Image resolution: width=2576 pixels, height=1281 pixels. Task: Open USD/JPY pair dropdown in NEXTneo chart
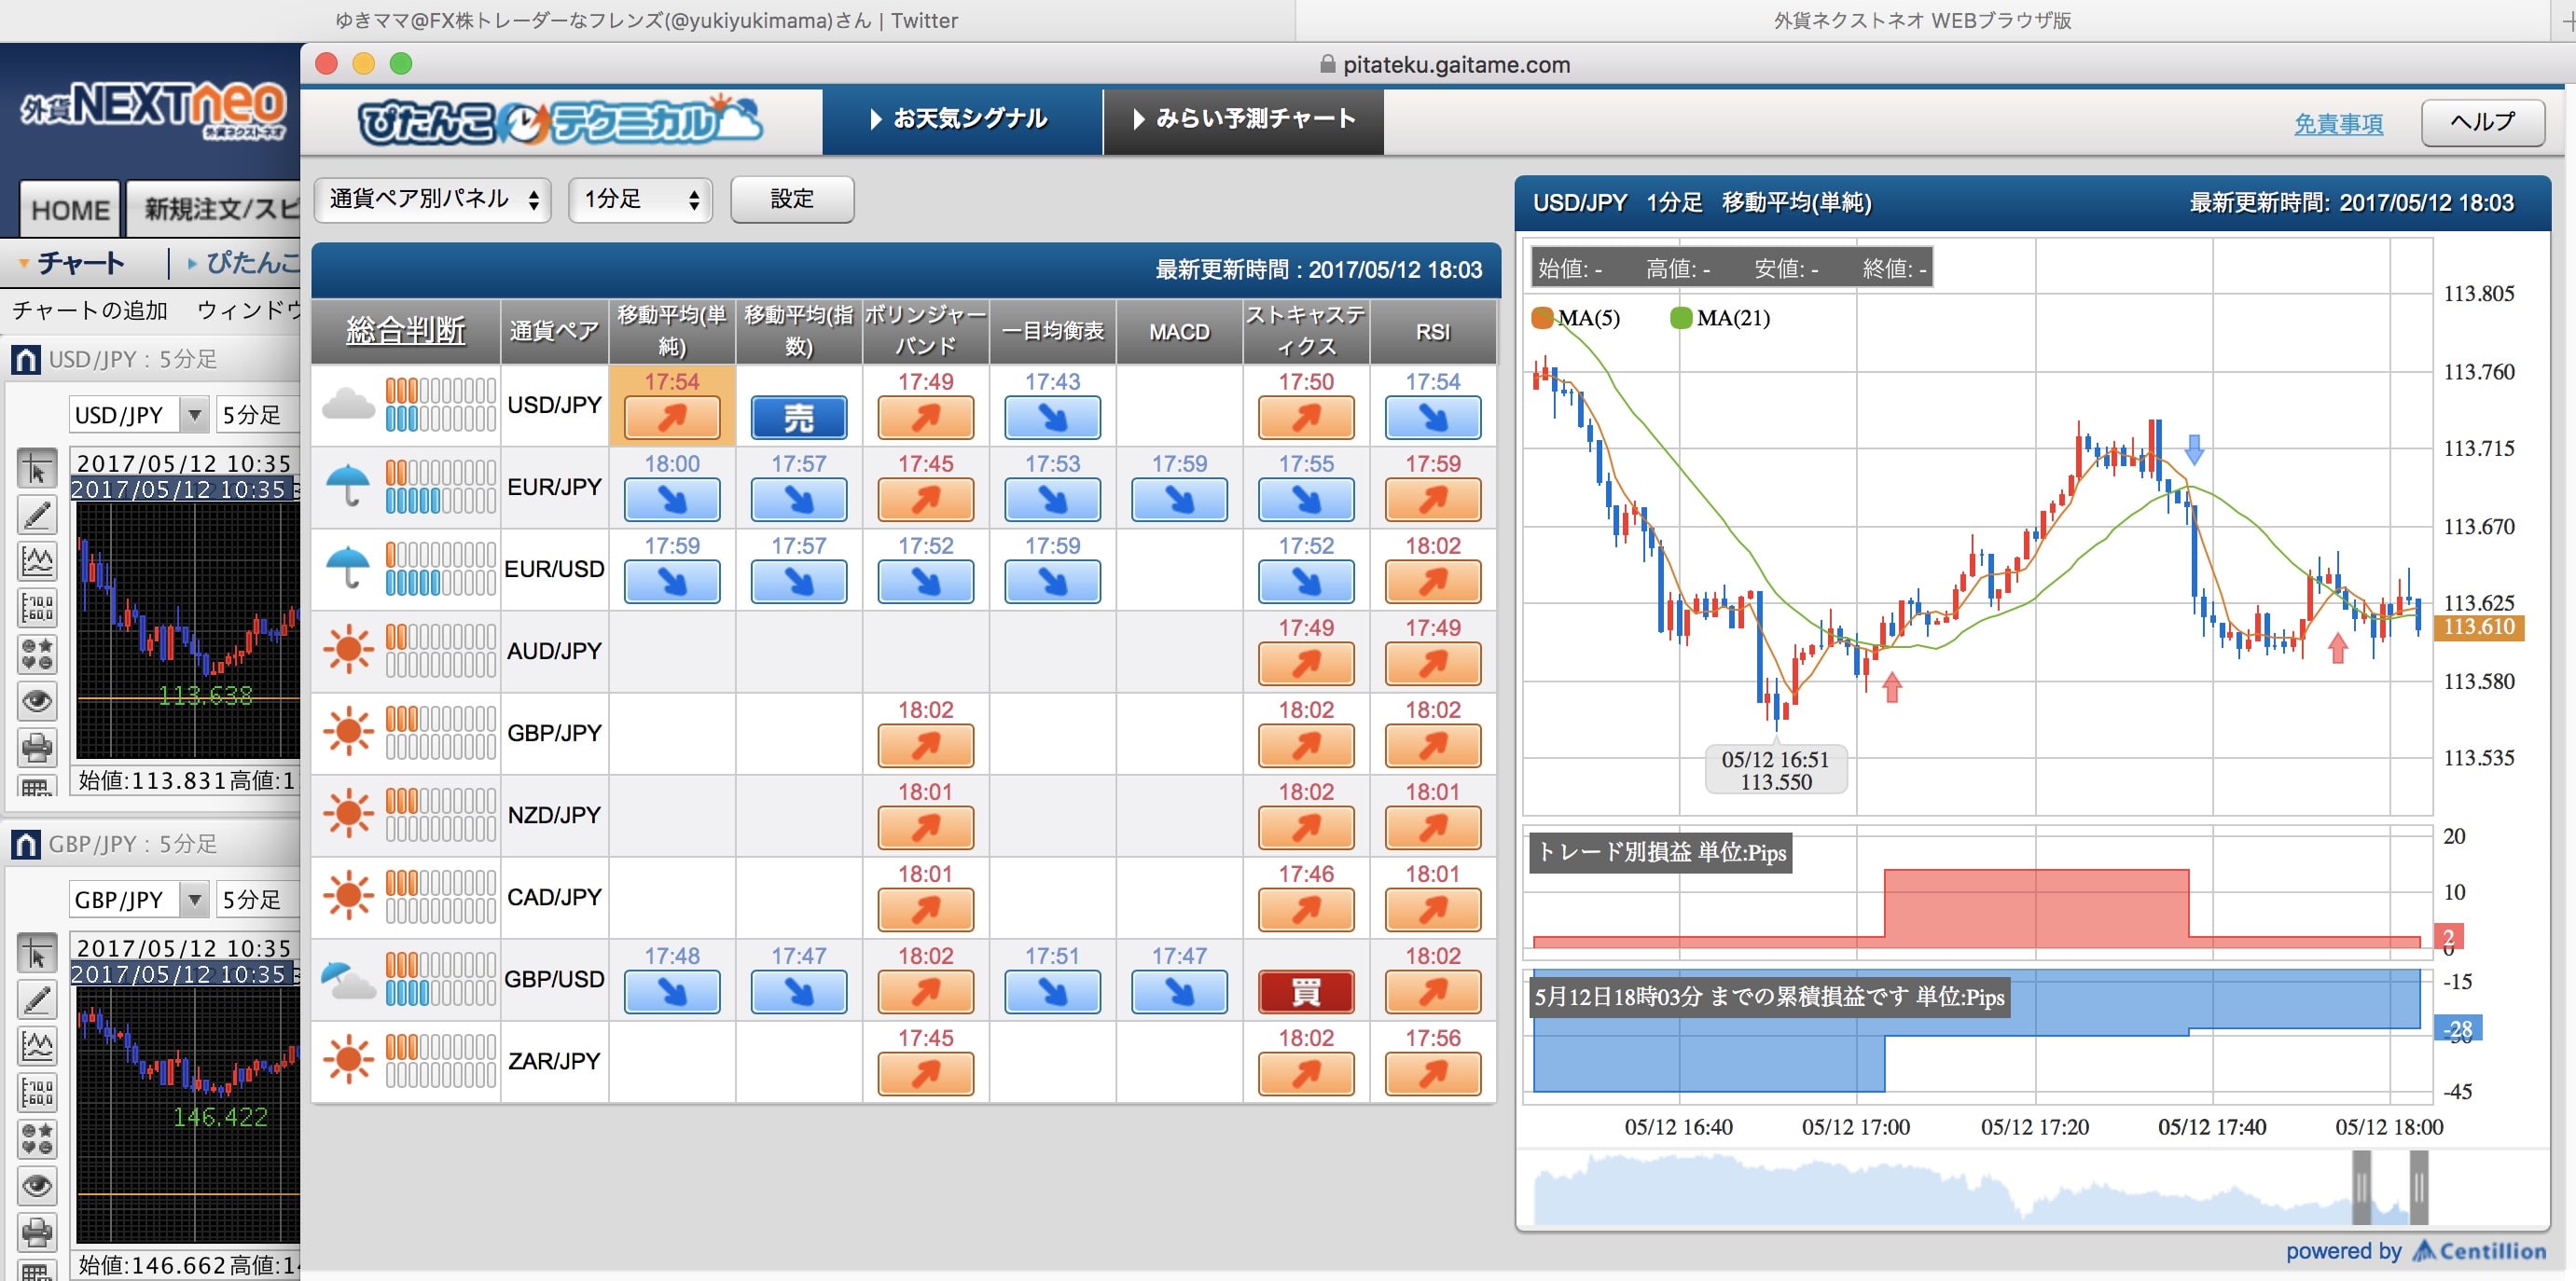coord(138,414)
